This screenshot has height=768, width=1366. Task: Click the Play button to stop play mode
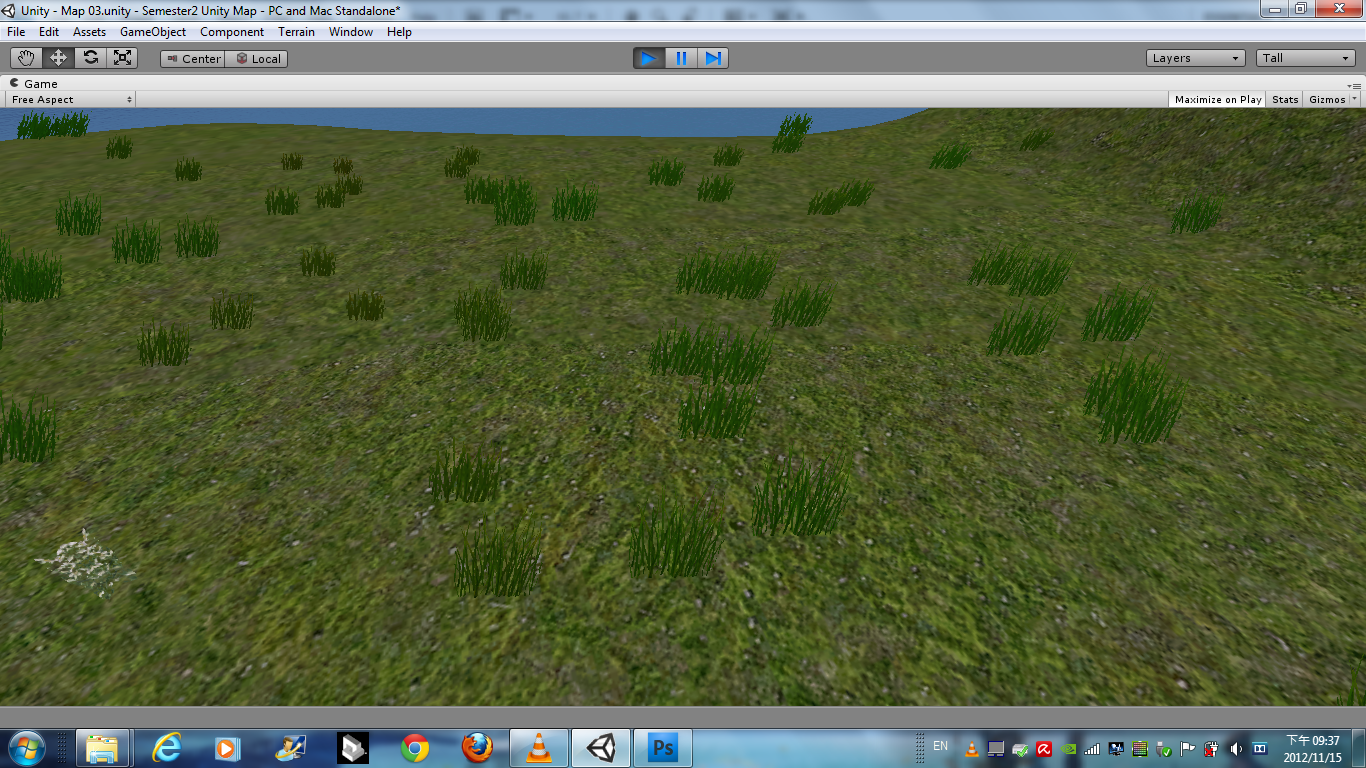[648, 57]
